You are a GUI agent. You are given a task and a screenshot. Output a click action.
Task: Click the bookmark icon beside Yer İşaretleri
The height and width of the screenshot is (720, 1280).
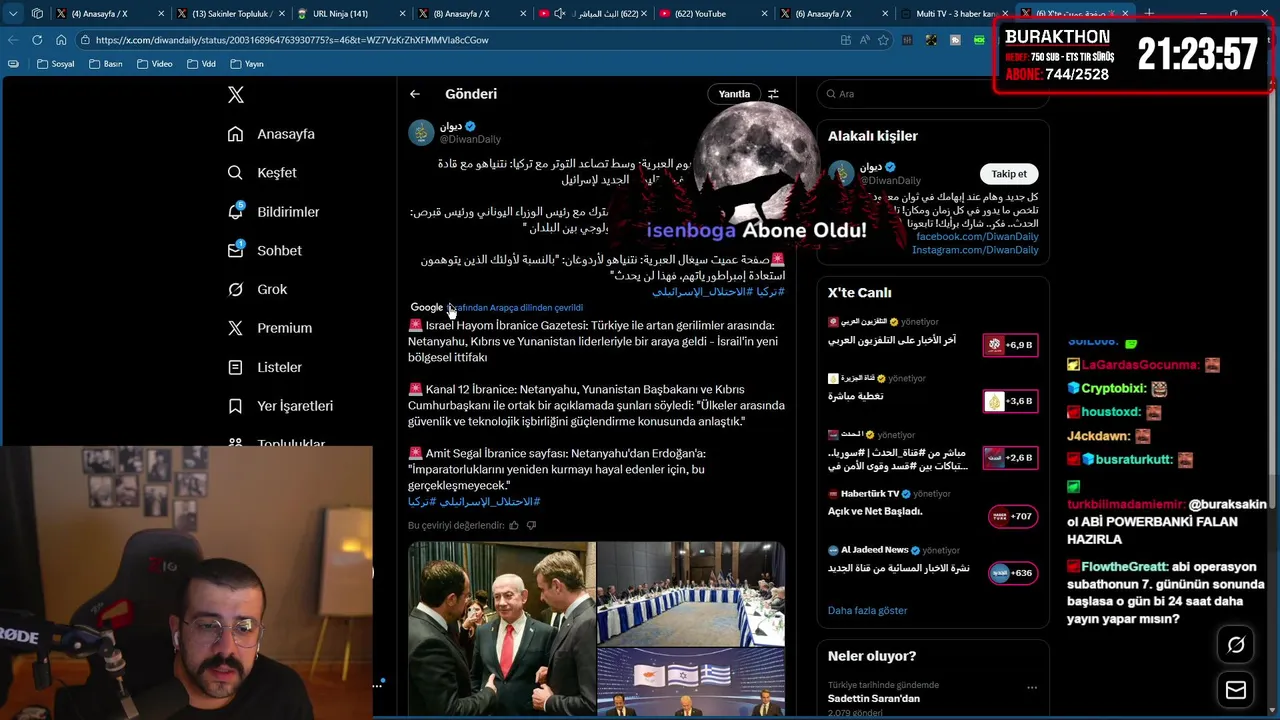point(235,406)
